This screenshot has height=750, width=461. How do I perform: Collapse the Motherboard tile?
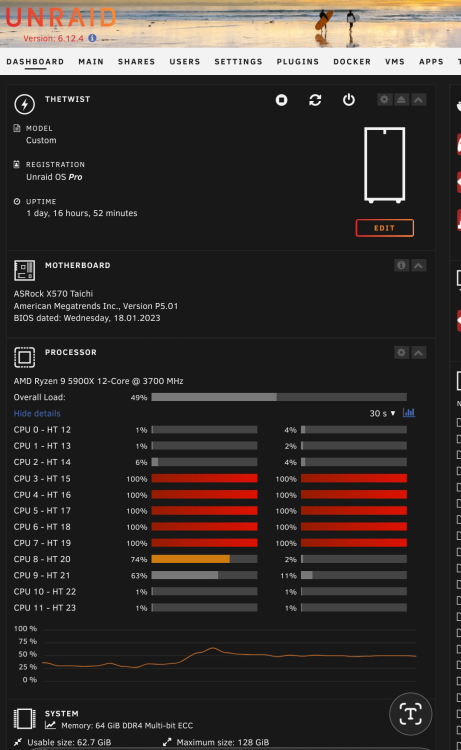coord(418,265)
